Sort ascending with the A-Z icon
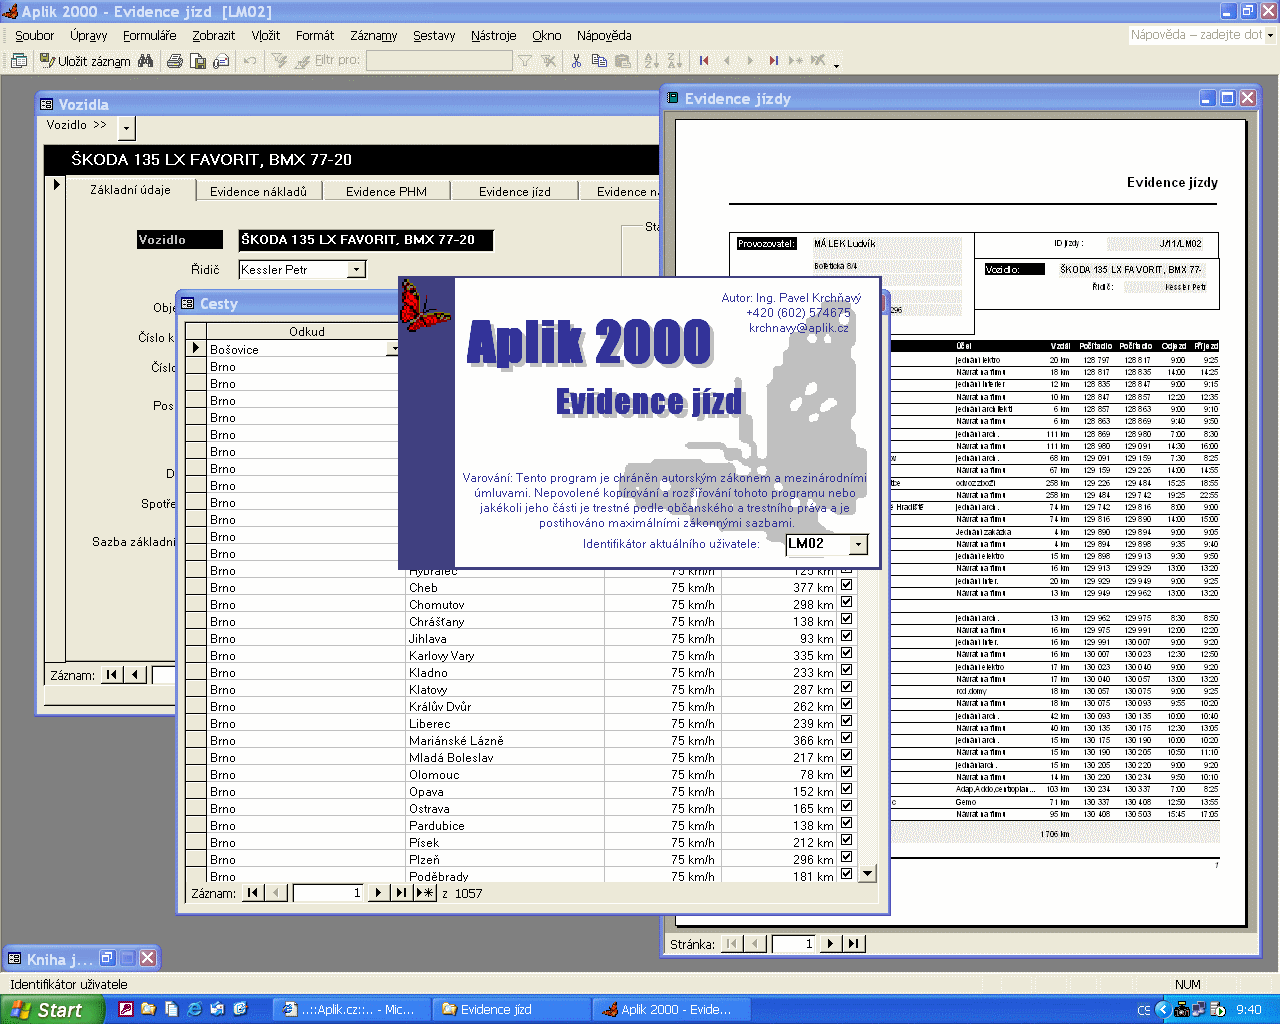1280x1024 pixels. click(652, 61)
